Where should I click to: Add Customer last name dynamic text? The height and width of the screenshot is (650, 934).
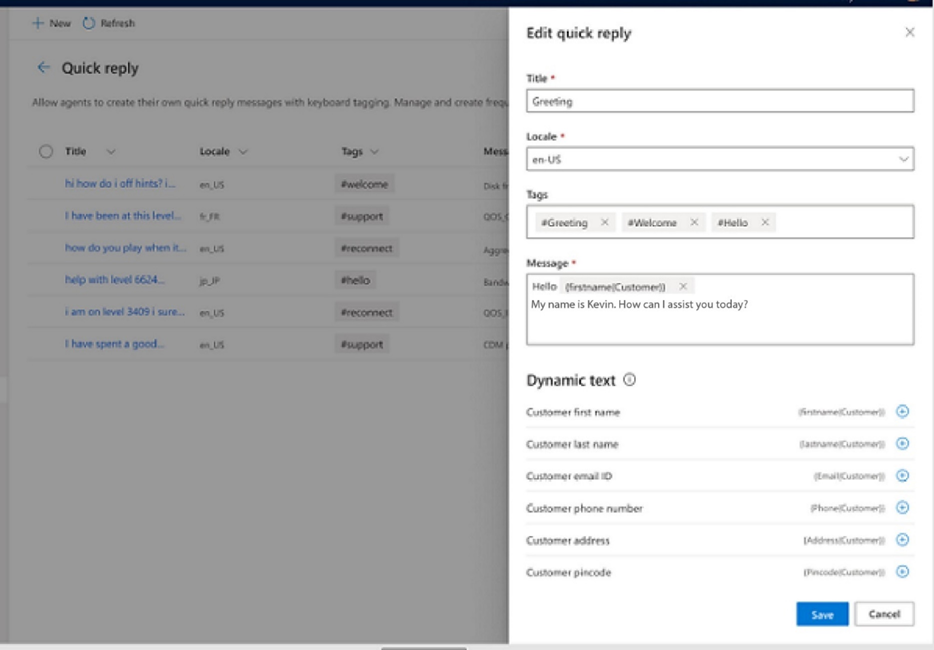902,444
